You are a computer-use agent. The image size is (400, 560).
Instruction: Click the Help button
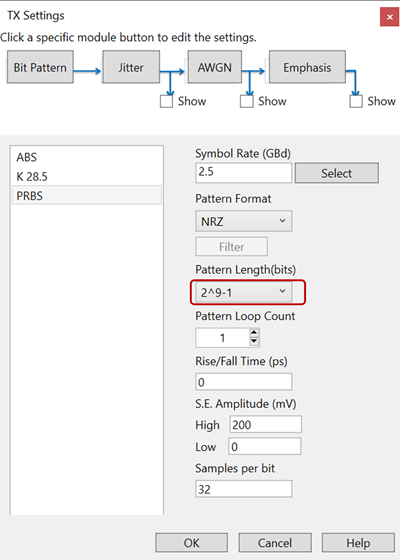tap(358, 543)
